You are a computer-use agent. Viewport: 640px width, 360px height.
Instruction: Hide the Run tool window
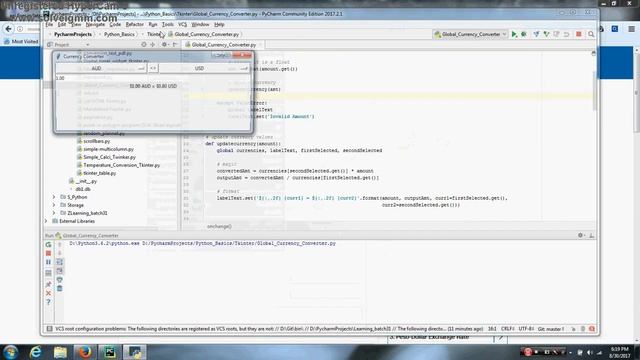[x=591, y=236]
